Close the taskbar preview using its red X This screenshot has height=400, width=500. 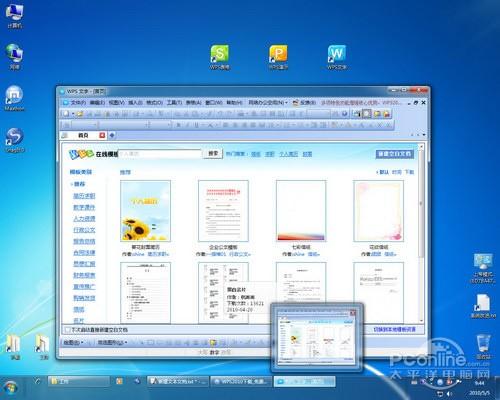(x=353, y=313)
